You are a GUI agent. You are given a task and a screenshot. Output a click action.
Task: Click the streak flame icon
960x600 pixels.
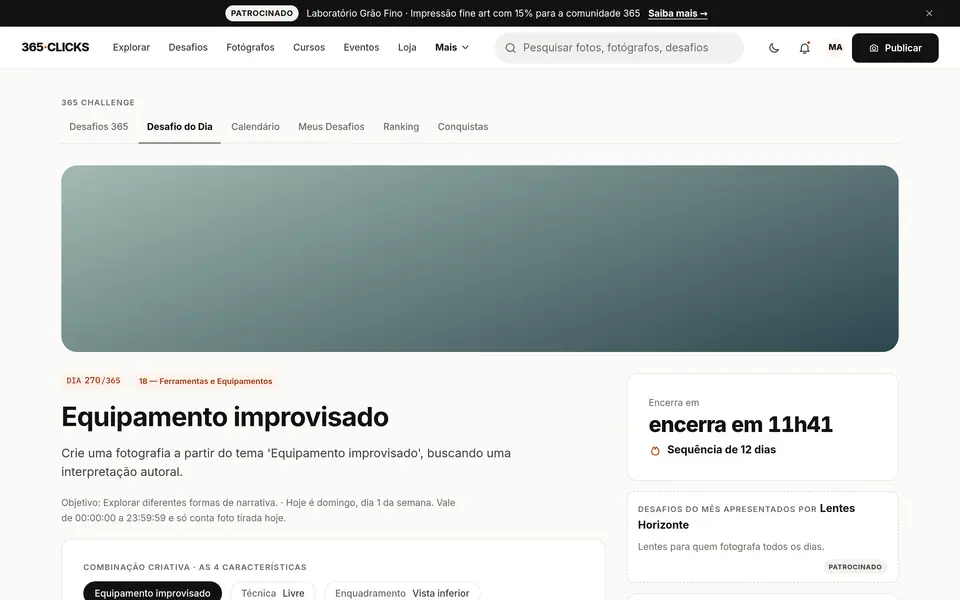(x=655, y=451)
